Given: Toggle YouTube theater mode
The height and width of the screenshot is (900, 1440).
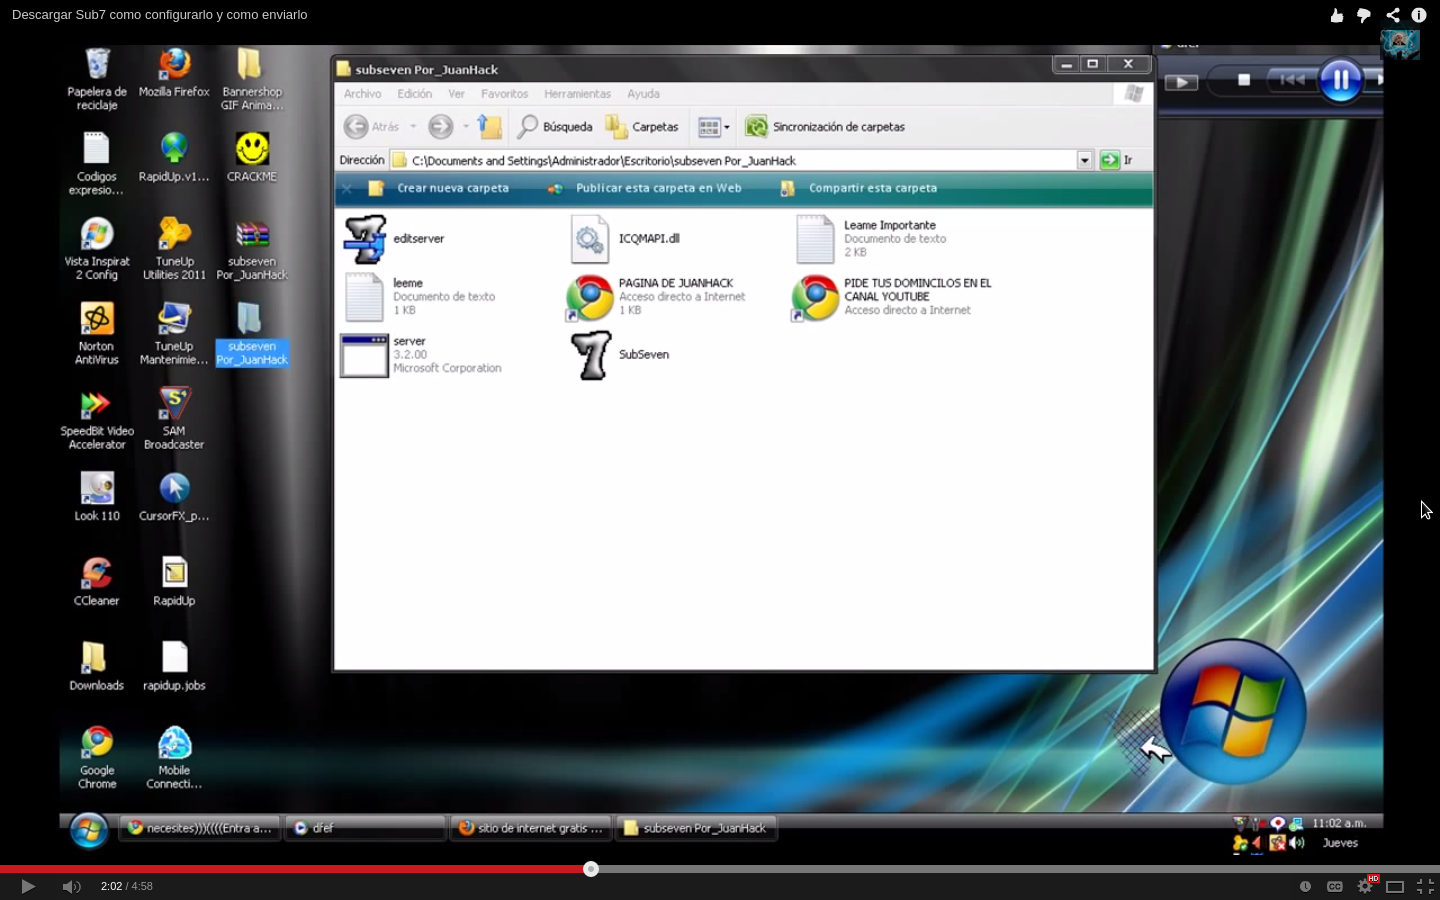Looking at the screenshot, I should point(1395,886).
